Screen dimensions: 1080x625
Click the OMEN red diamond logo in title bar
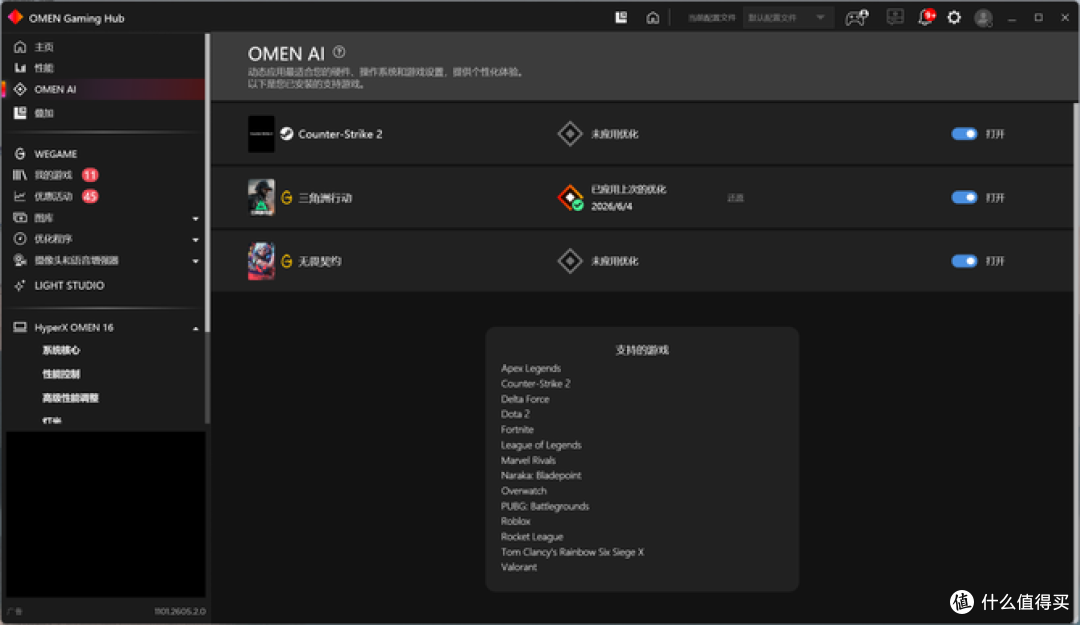[x=15, y=17]
